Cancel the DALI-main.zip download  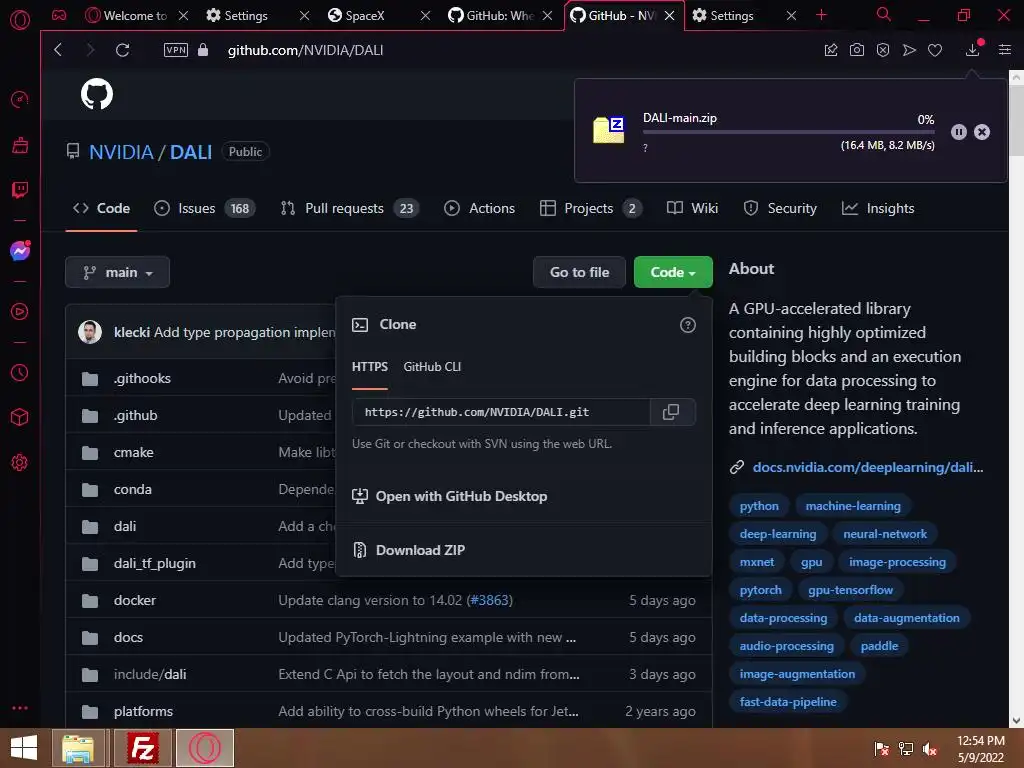tap(982, 132)
